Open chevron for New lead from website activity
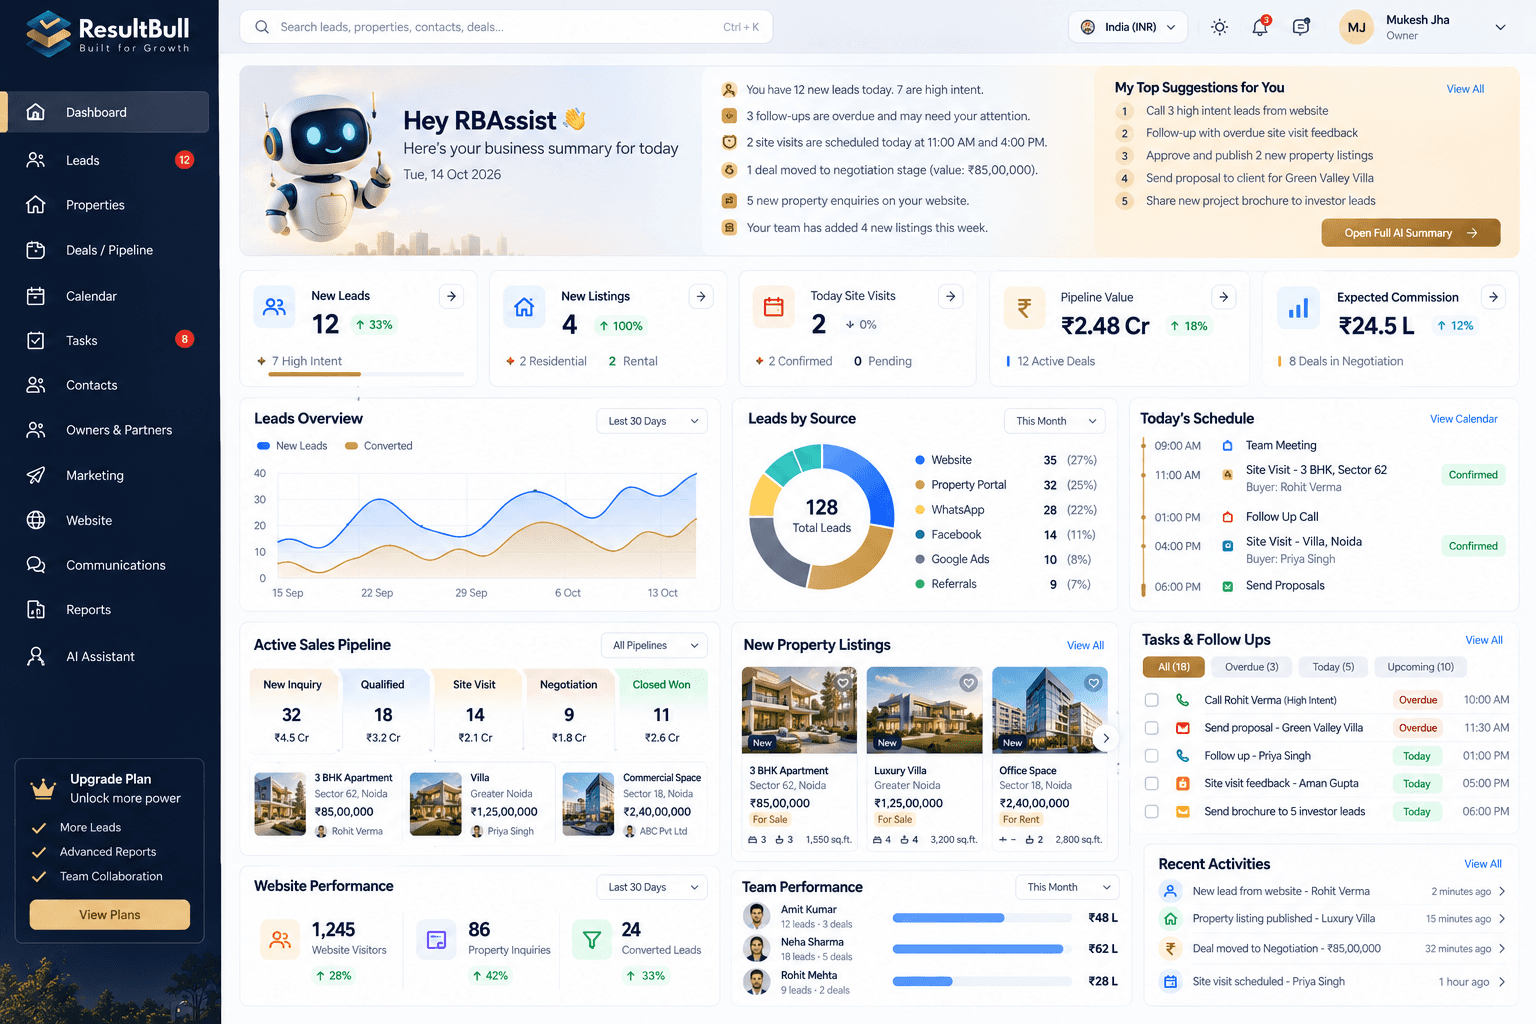 click(1502, 891)
